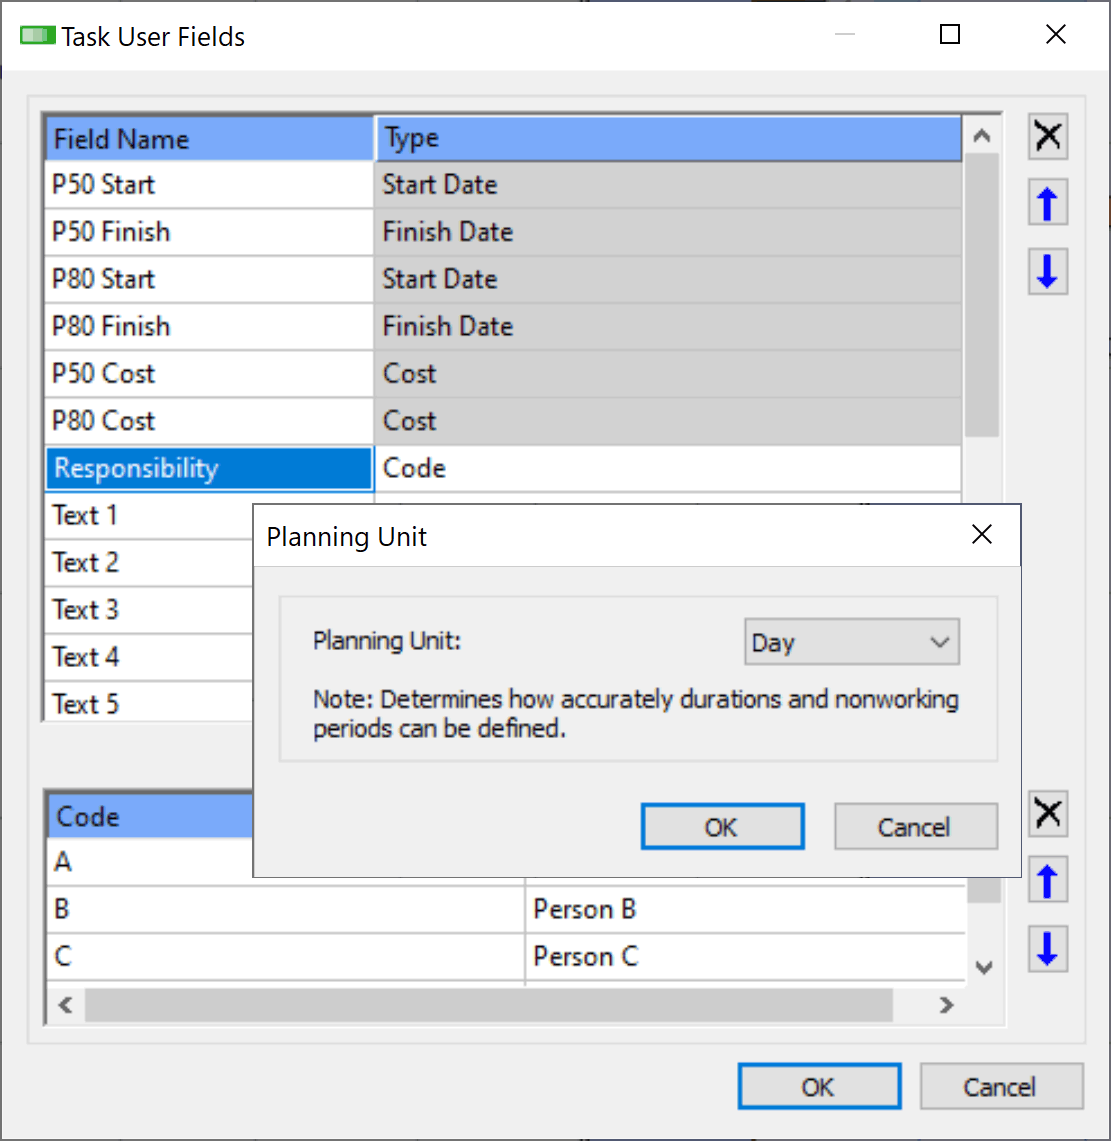Screen dimensions: 1111x1141
Task: Move field down with upper blue arrow
Action: pyautogui.click(x=1048, y=271)
